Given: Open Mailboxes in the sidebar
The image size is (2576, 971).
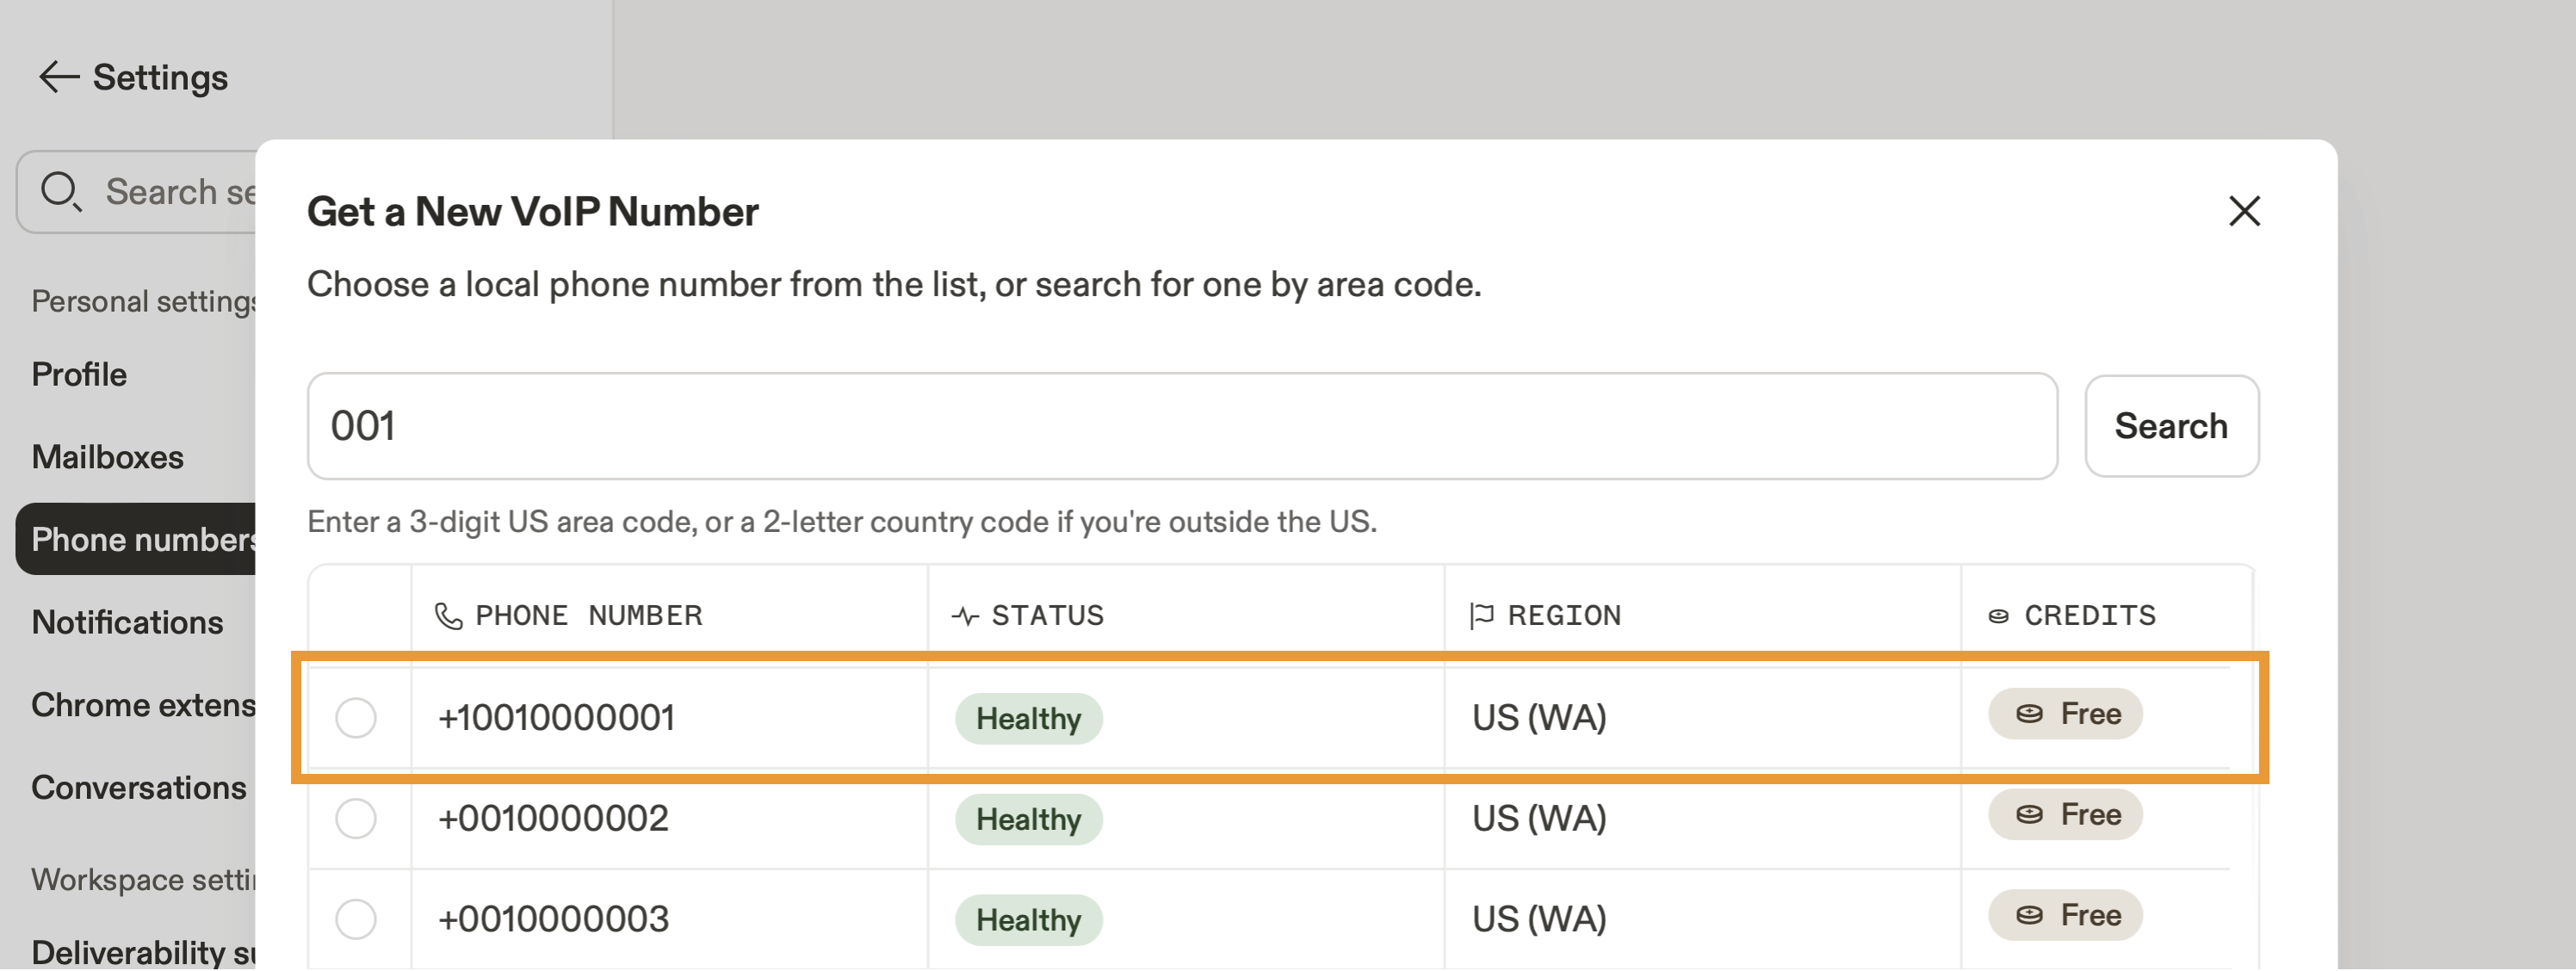Looking at the screenshot, I should click(107, 457).
